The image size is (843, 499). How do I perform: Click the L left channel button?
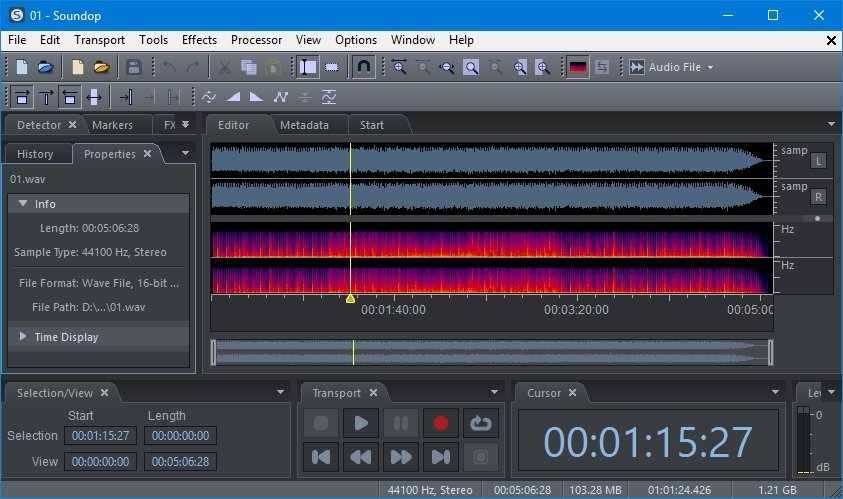[x=818, y=161]
